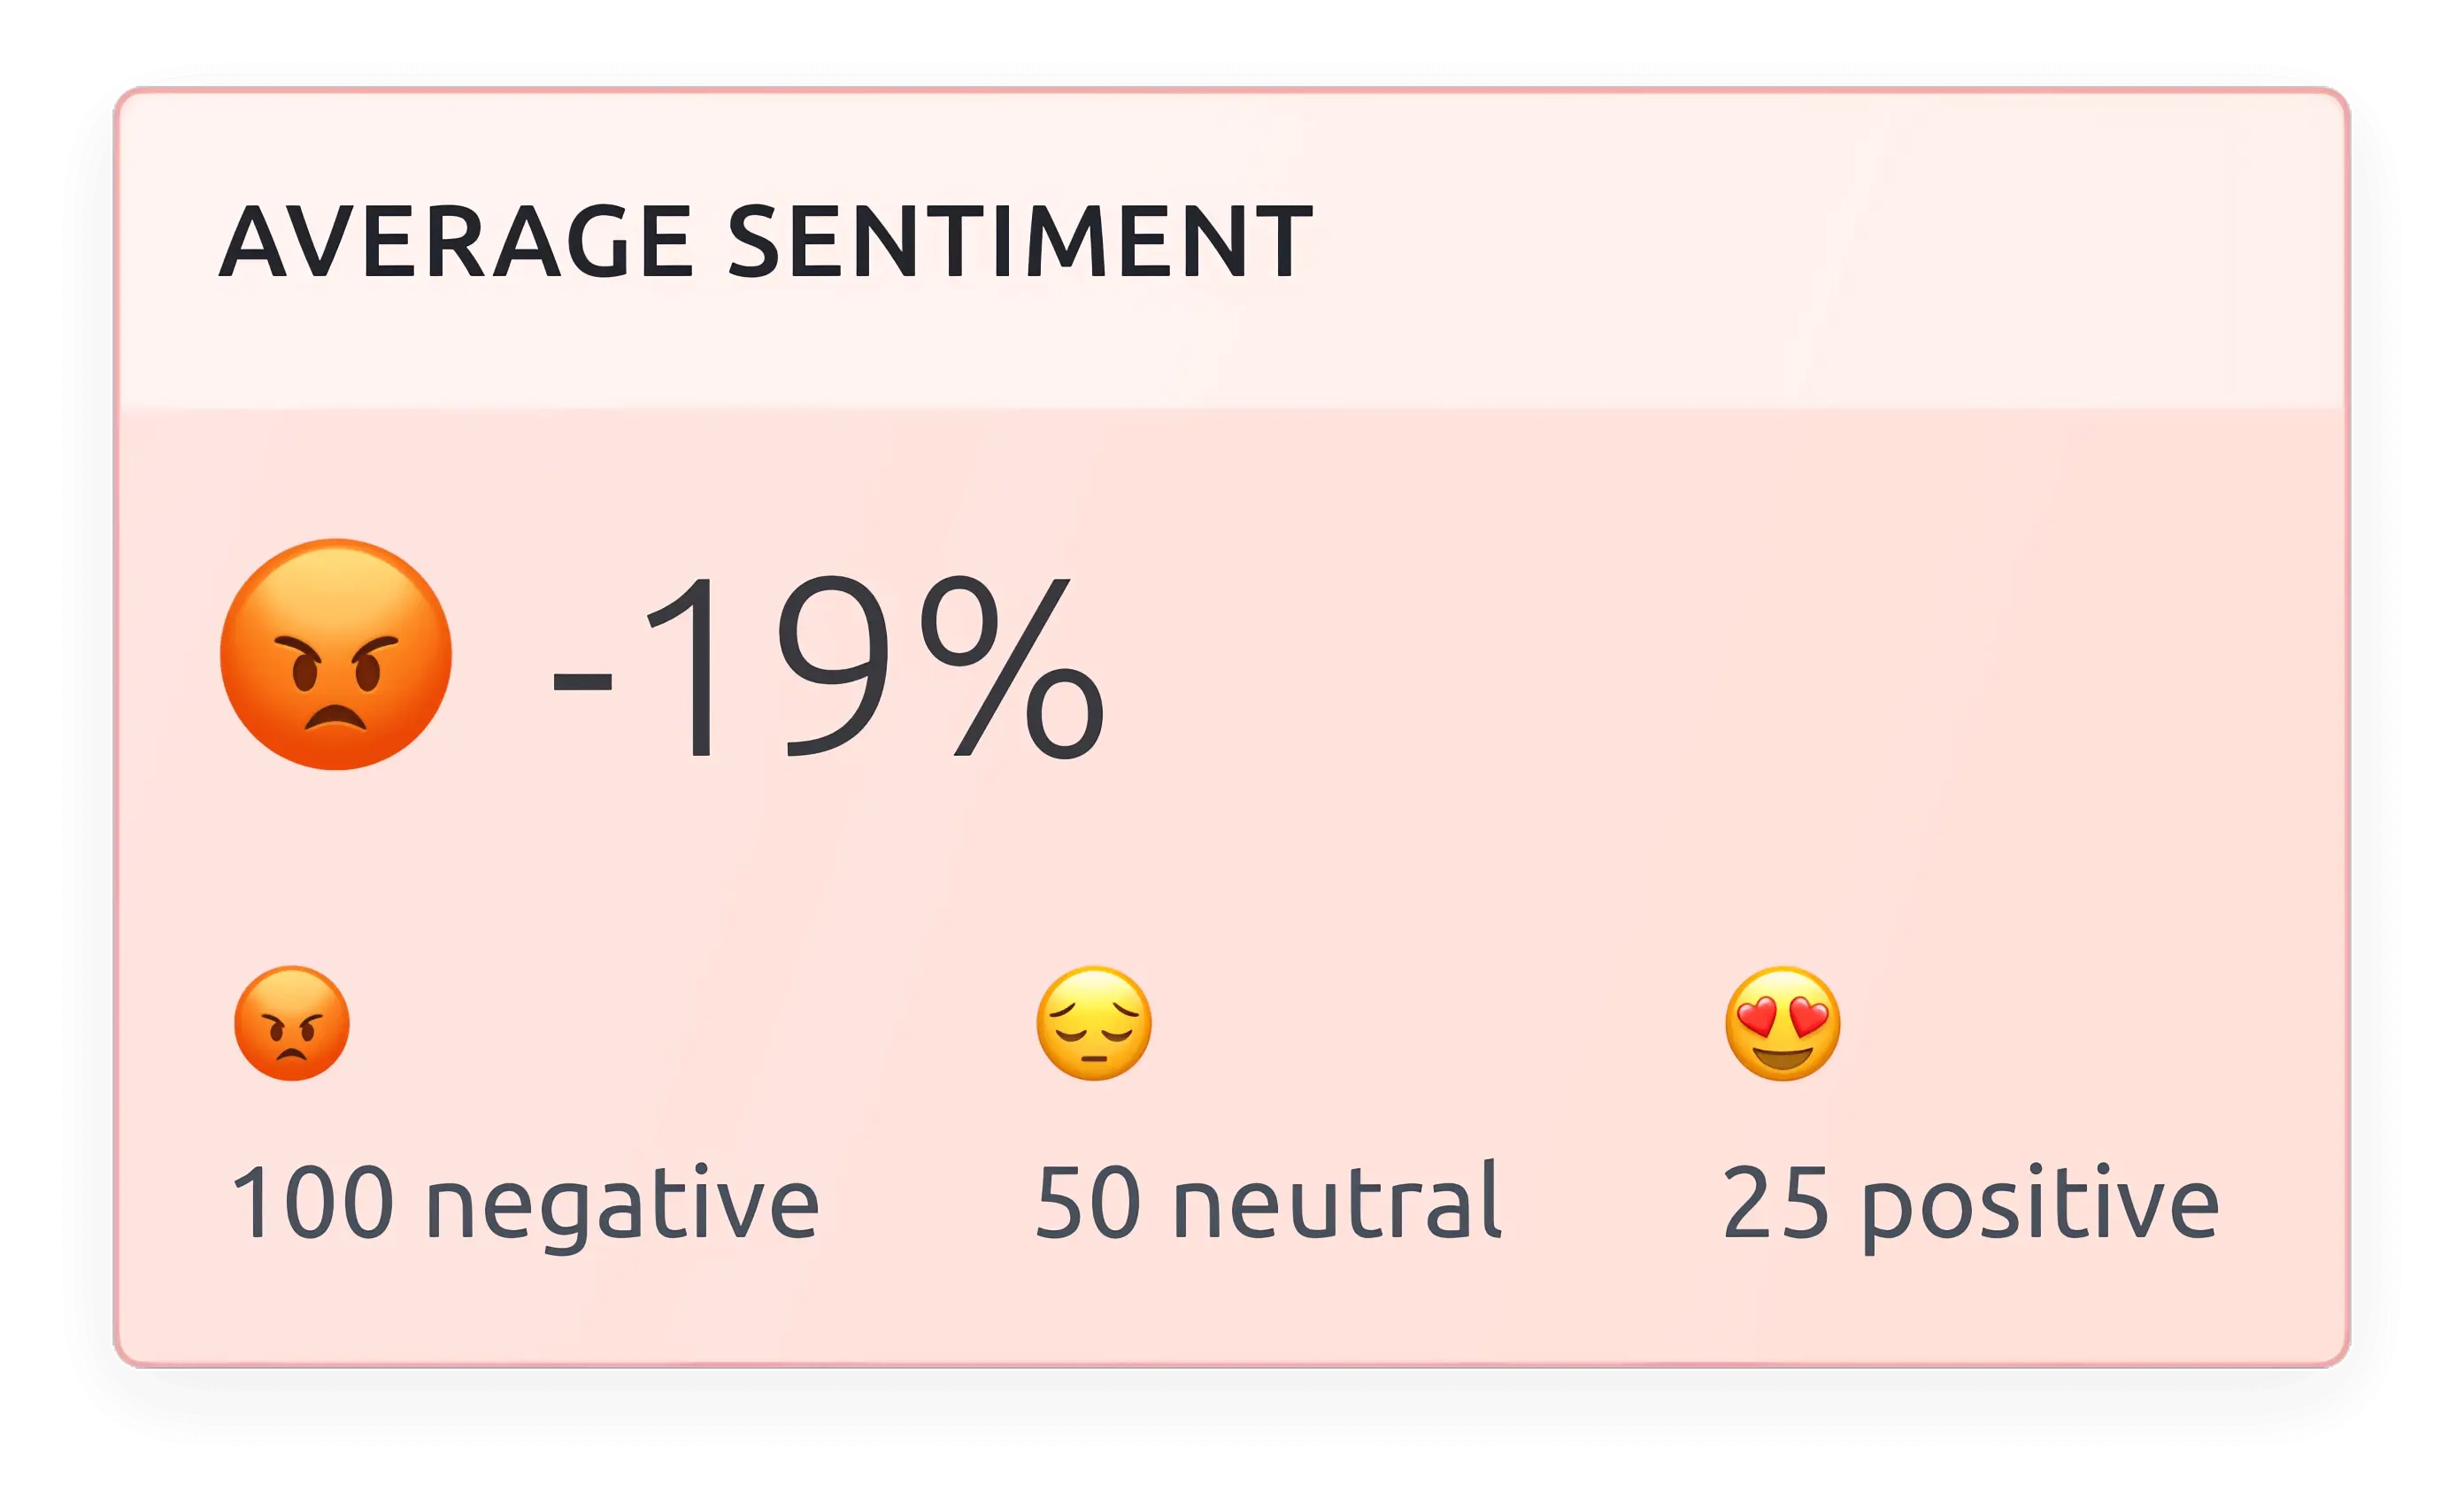Click the pensive face emoji above neutral
The image size is (2464, 1508).
1094,1023
